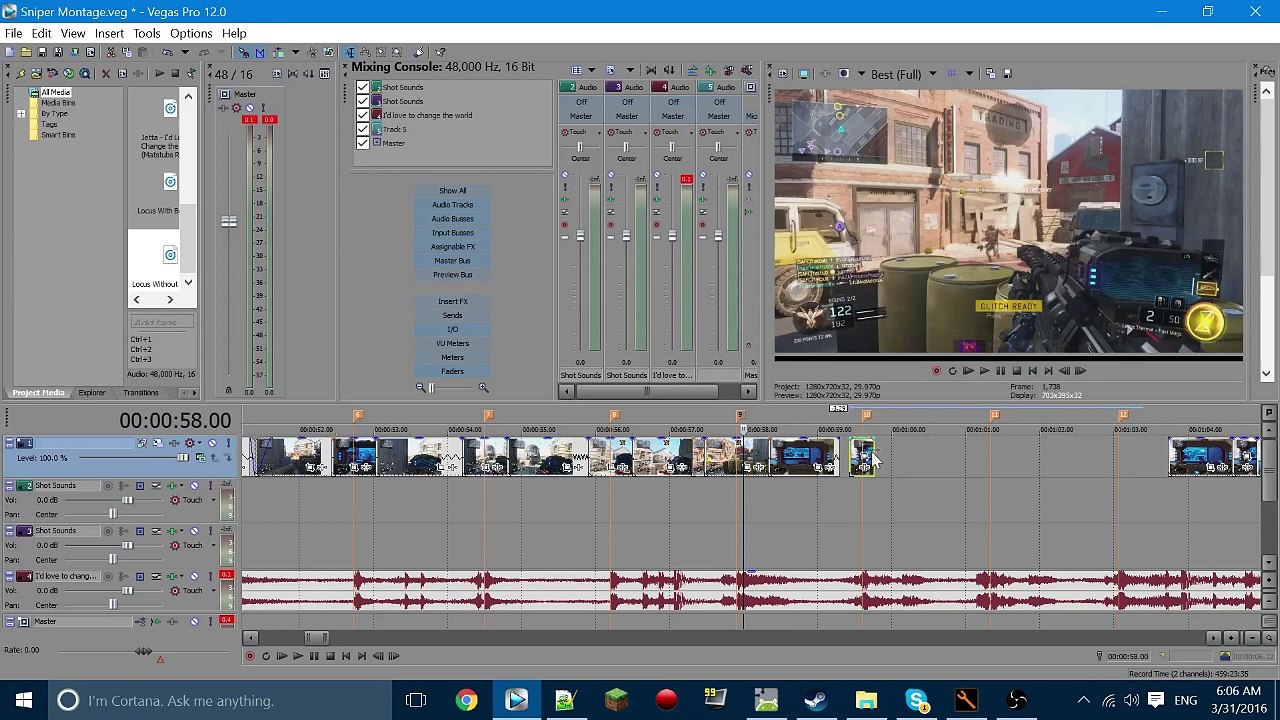Open Undo history dropdown arrow
The height and width of the screenshot is (720, 1280).
coord(183,52)
